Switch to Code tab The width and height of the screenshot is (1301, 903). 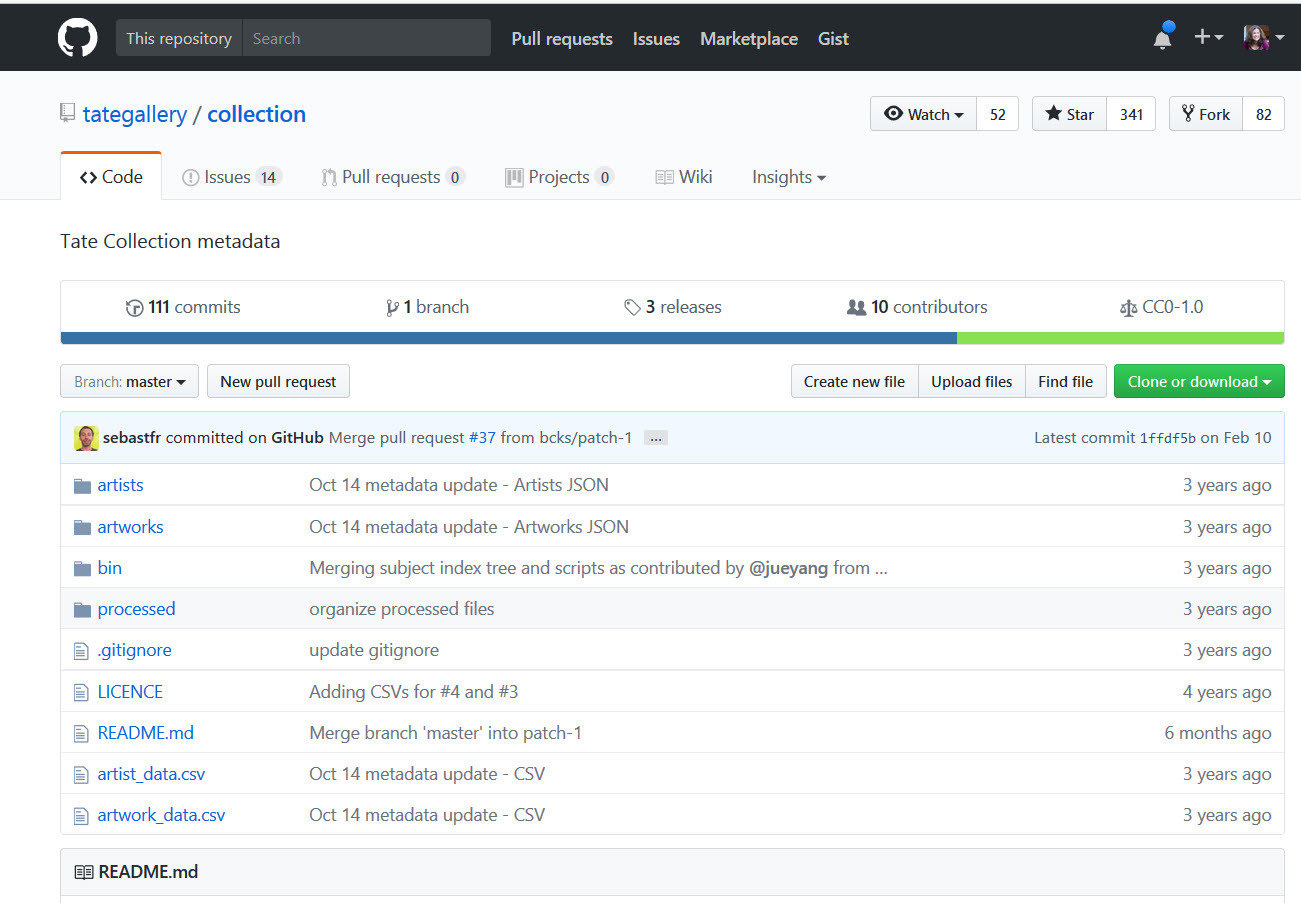tap(111, 177)
